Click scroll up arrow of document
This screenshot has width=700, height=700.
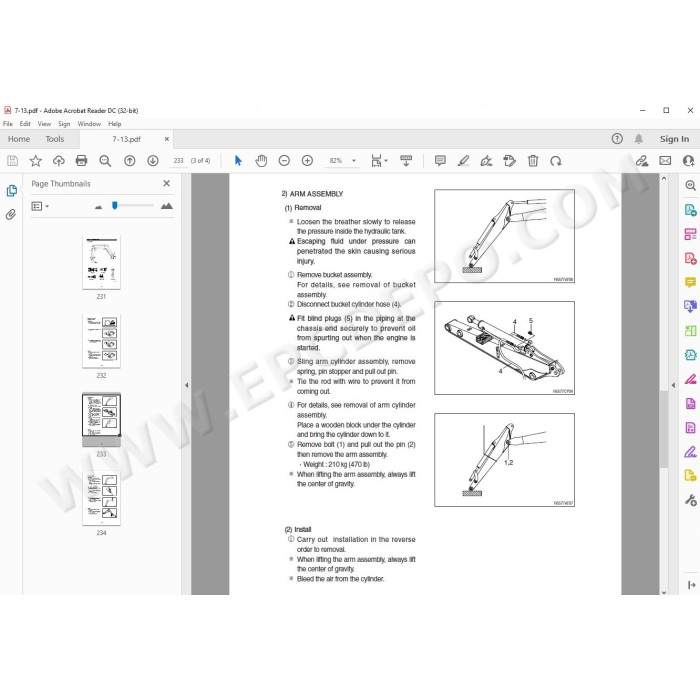[664, 179]
